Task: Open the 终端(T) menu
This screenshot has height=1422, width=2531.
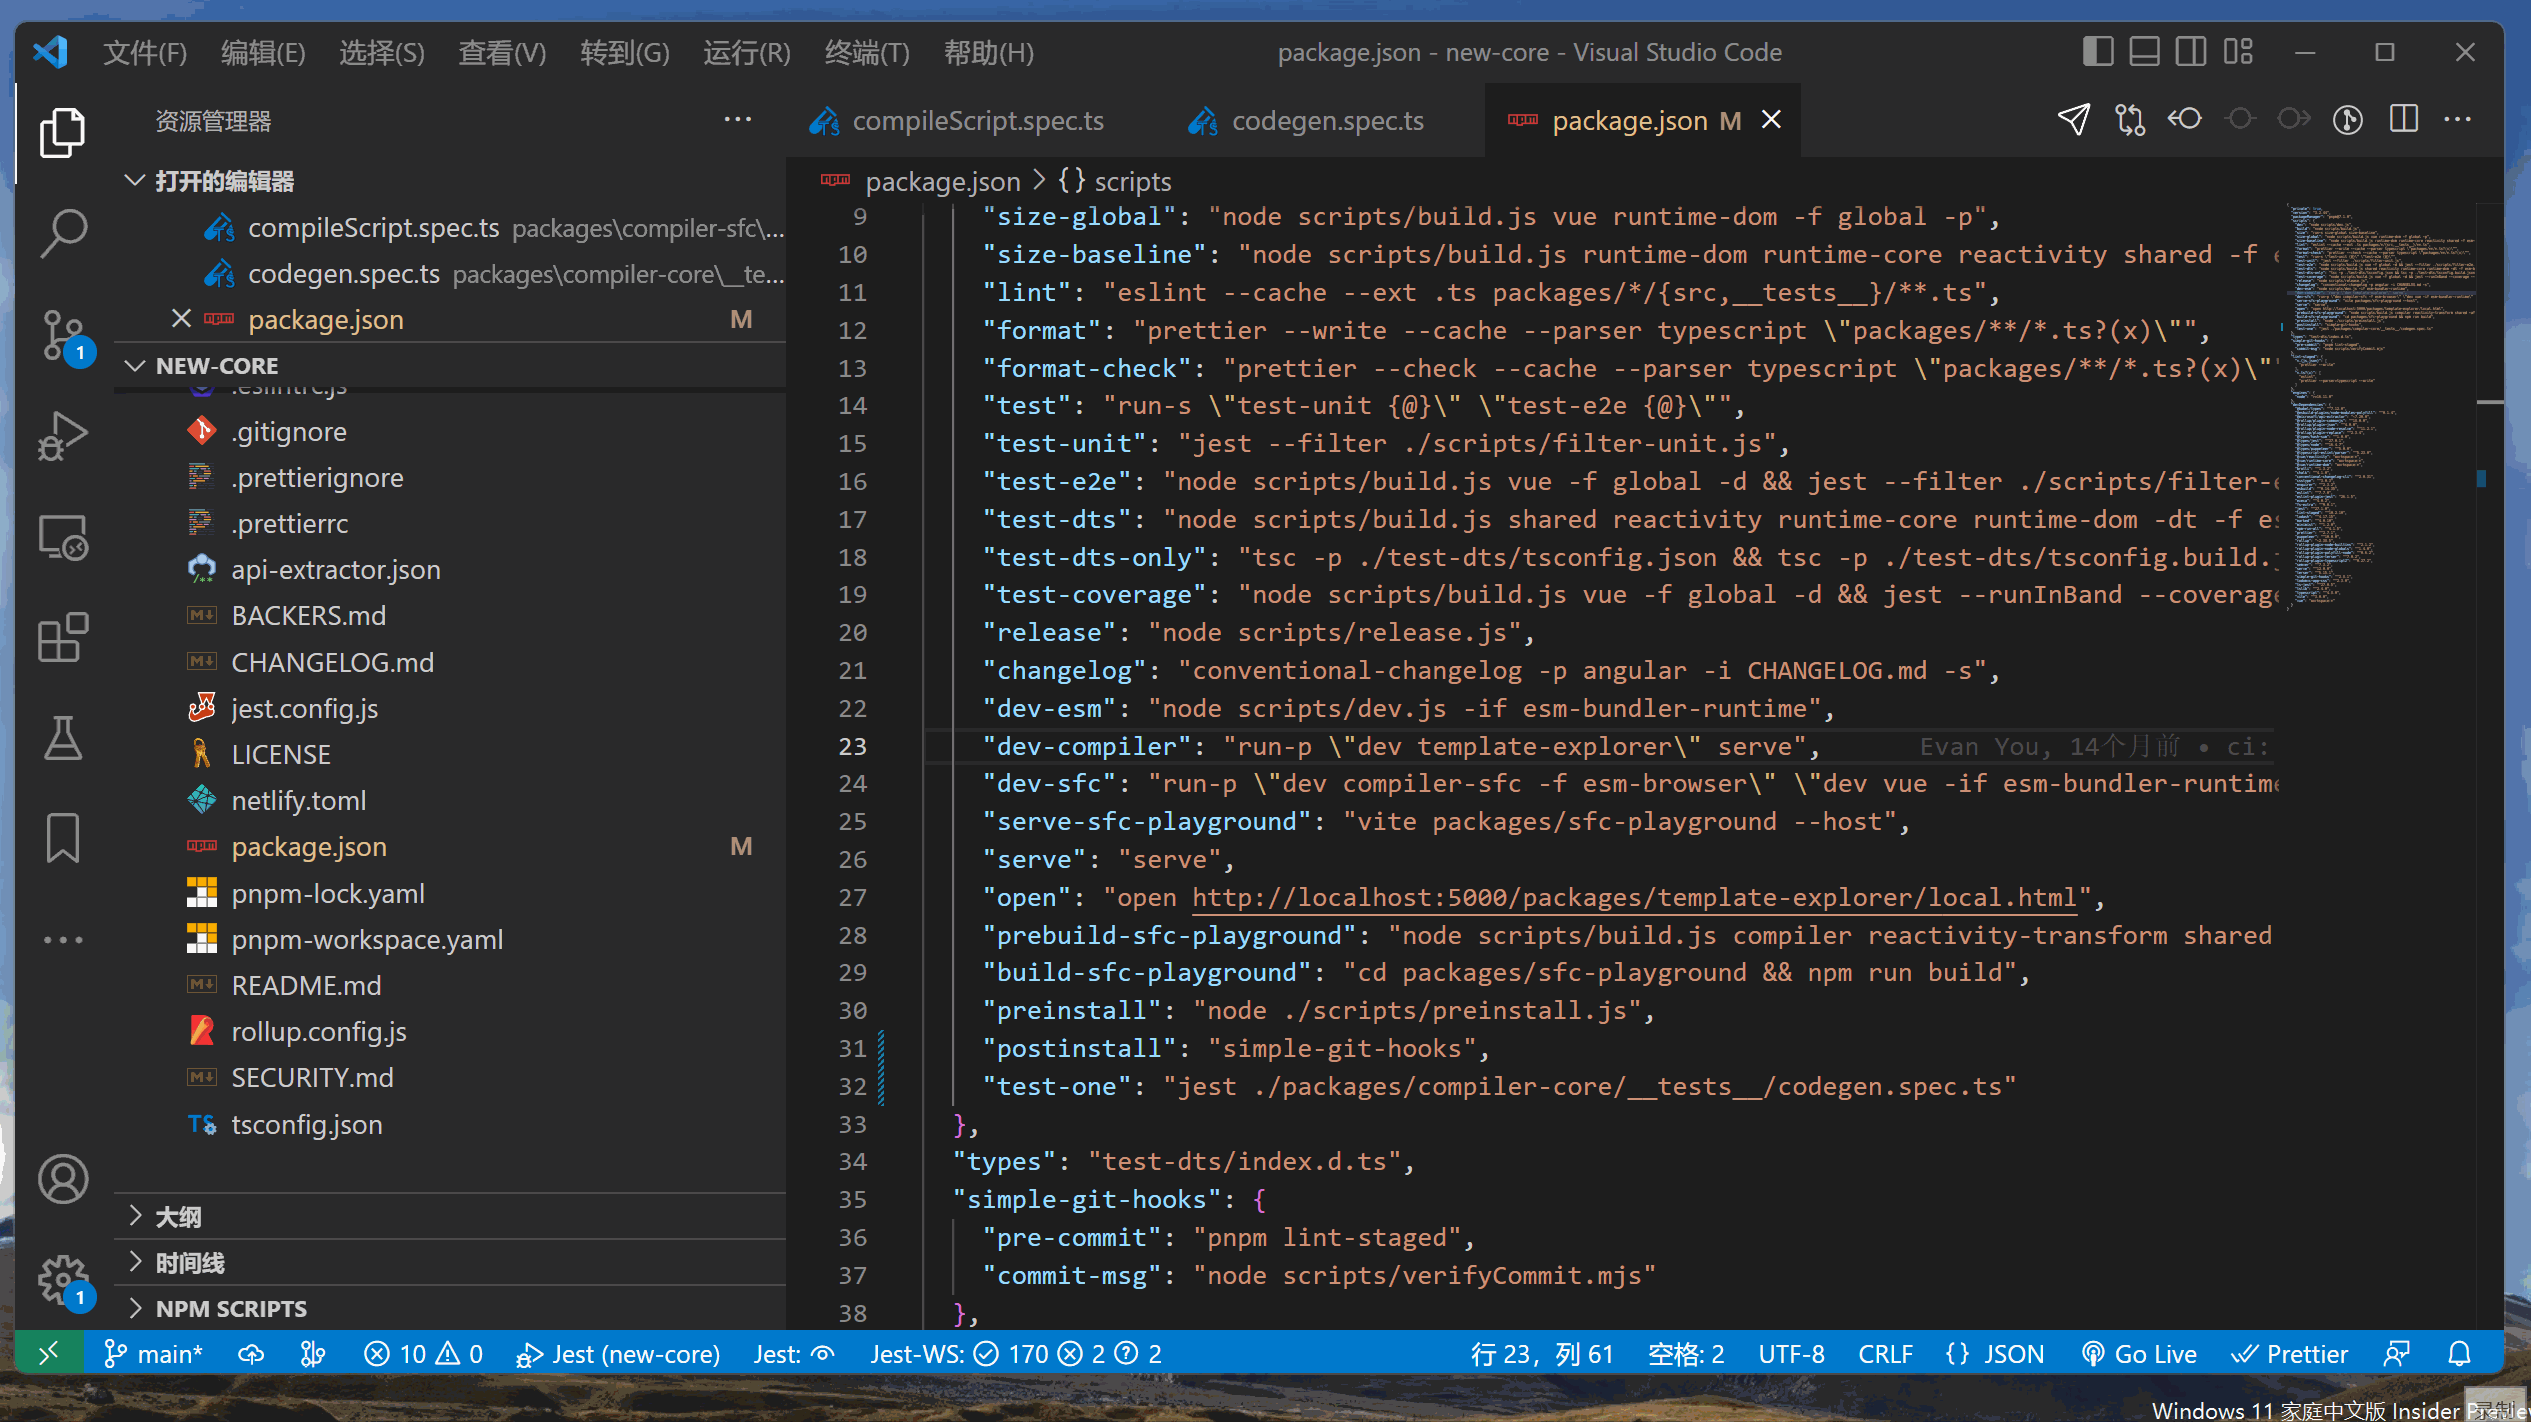Action: point(867,52)
